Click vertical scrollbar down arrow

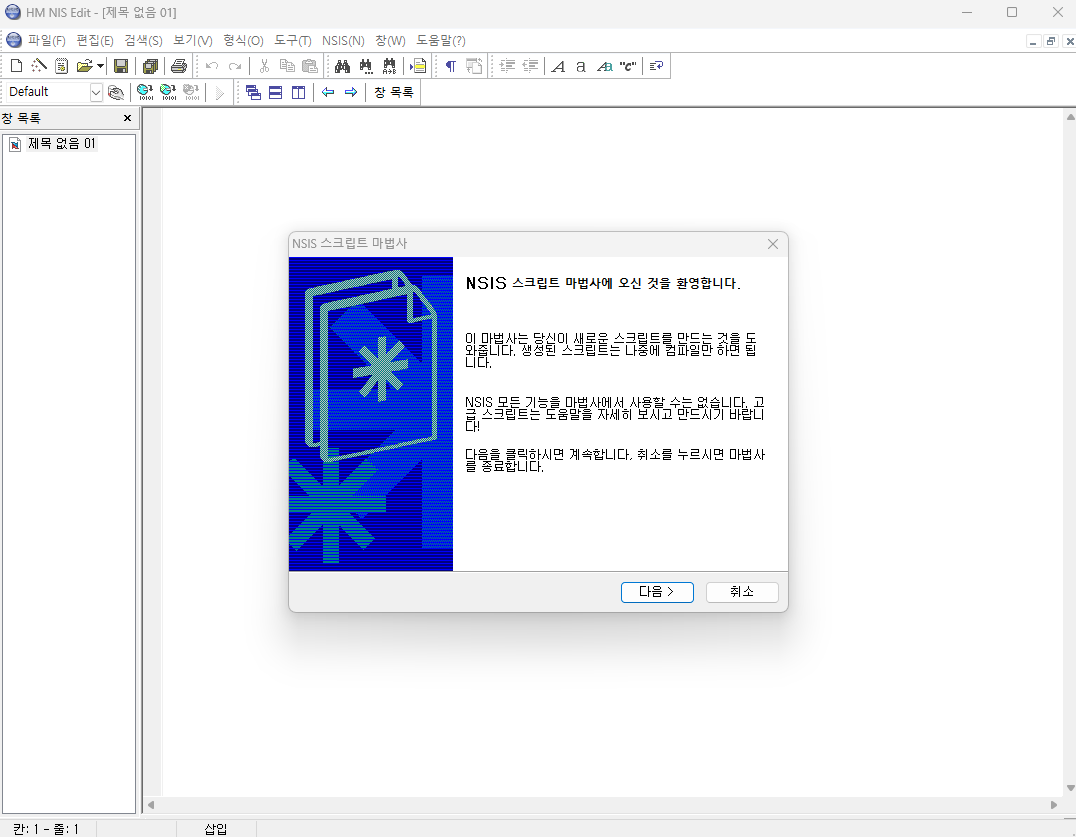1071,788
